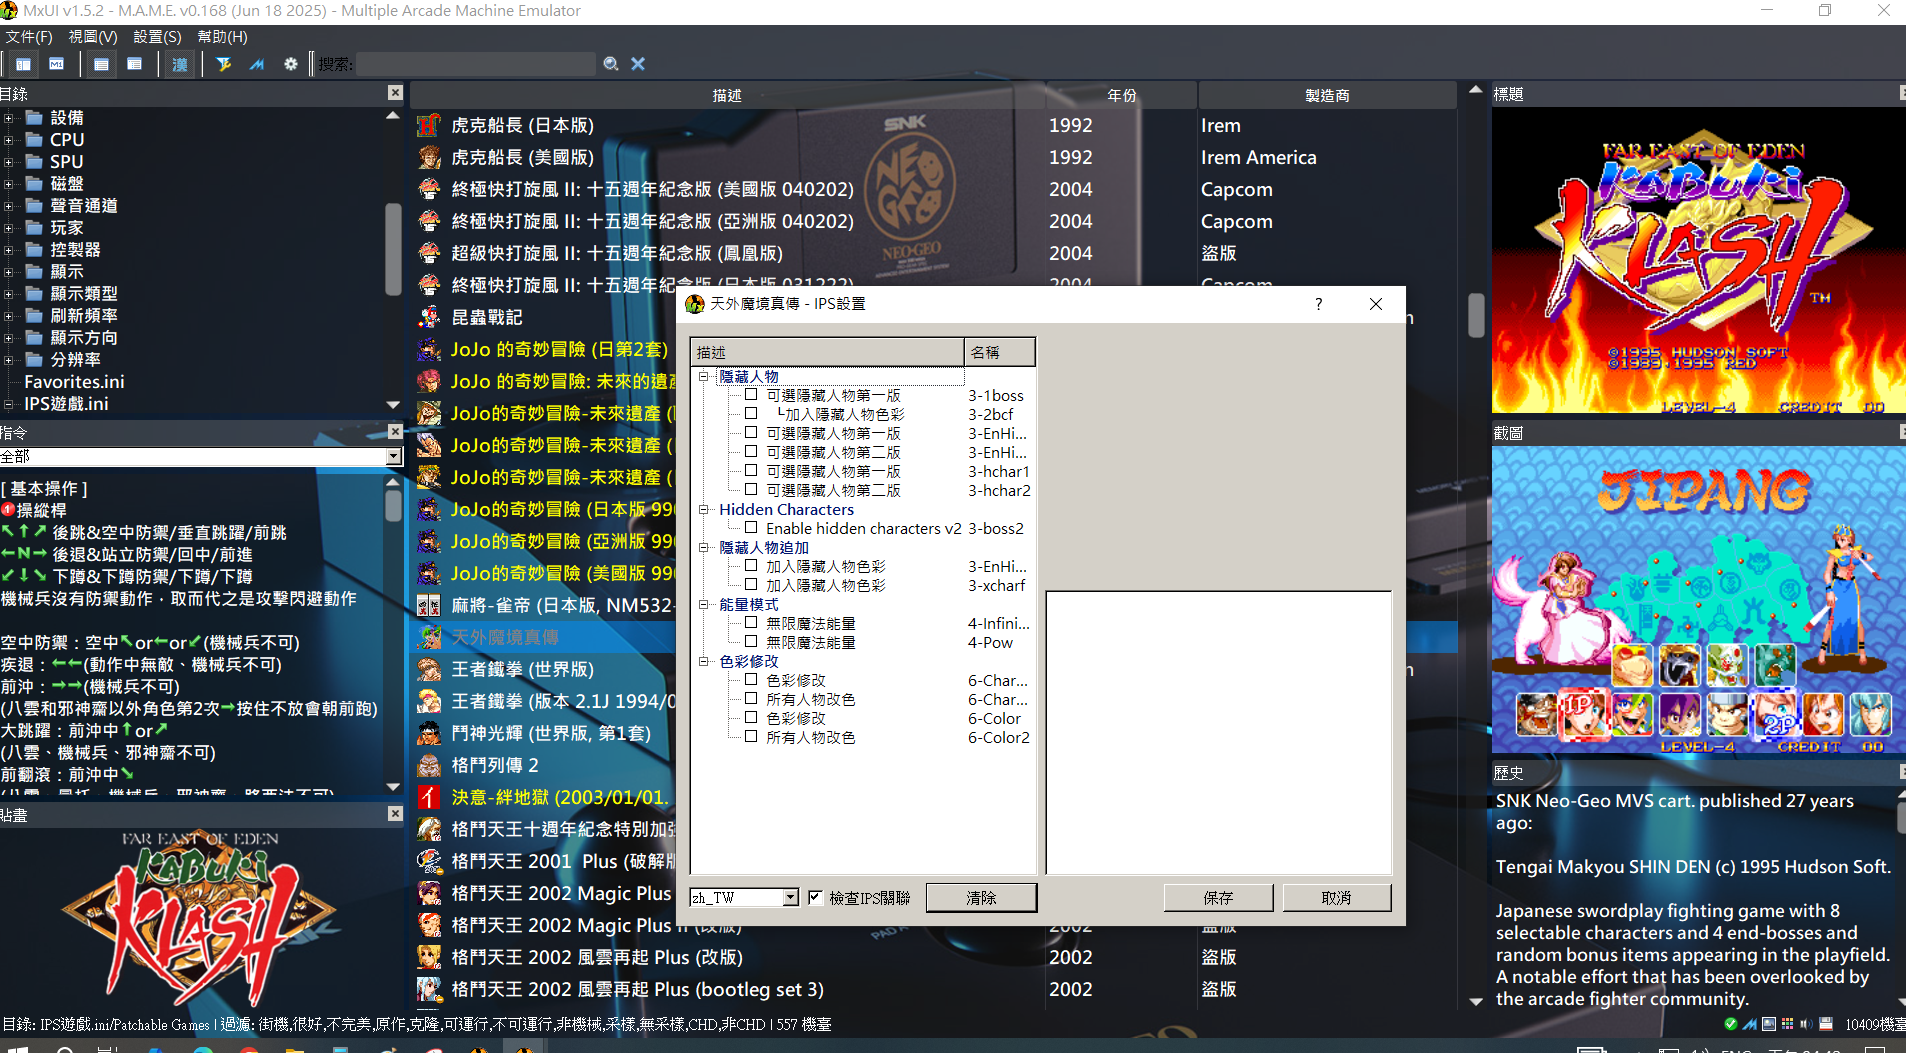Open the filter wrench tool icon
The height and width of the screenshot is (1053, 1906).
pos(224,64)
